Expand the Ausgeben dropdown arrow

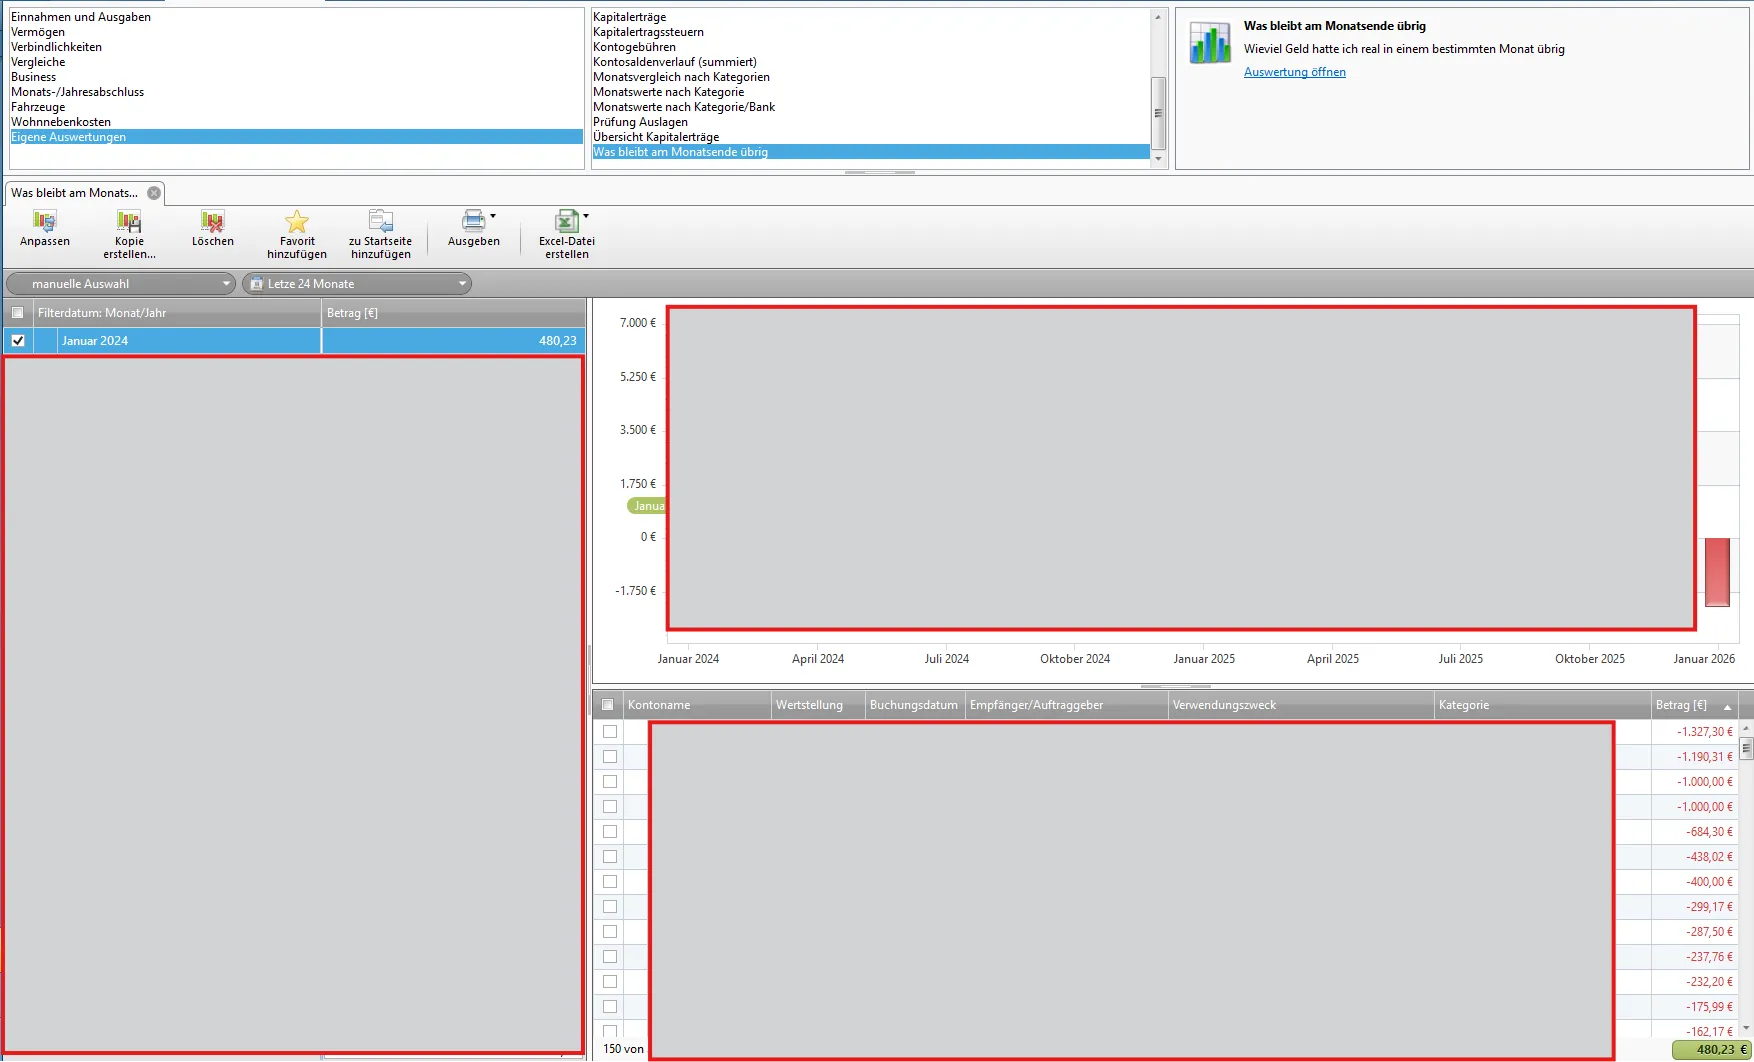point(493,216)
